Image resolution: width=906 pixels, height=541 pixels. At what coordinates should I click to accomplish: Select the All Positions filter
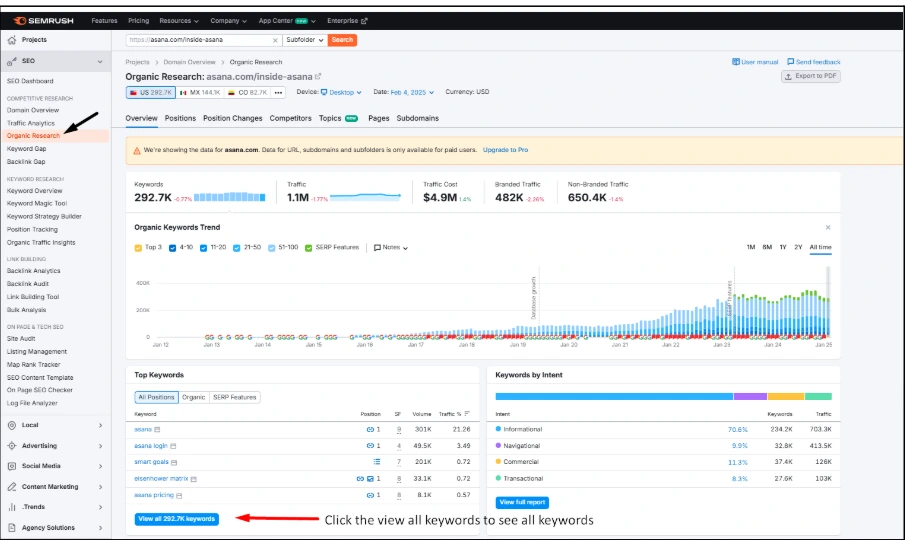156,398
